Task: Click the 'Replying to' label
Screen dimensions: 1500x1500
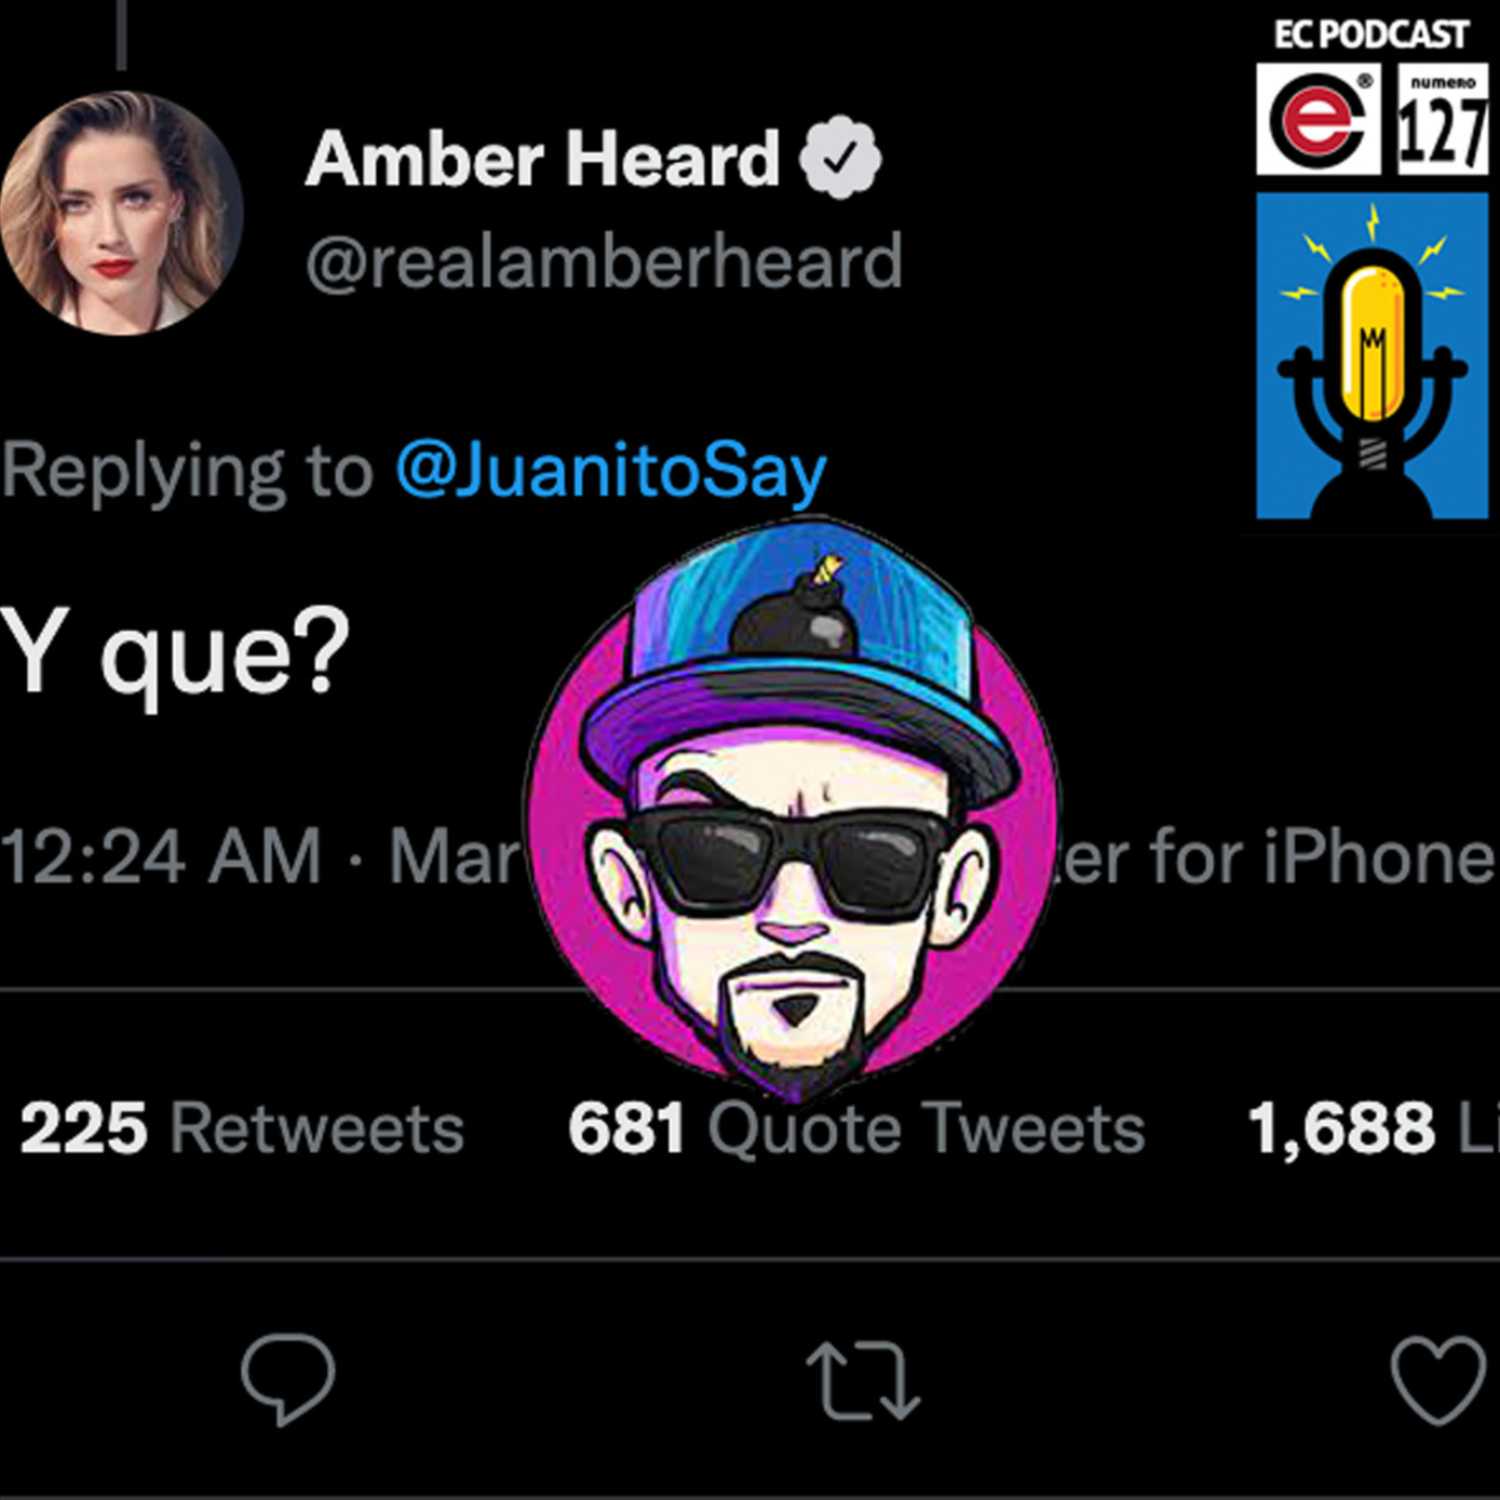Action: [186, 470]
